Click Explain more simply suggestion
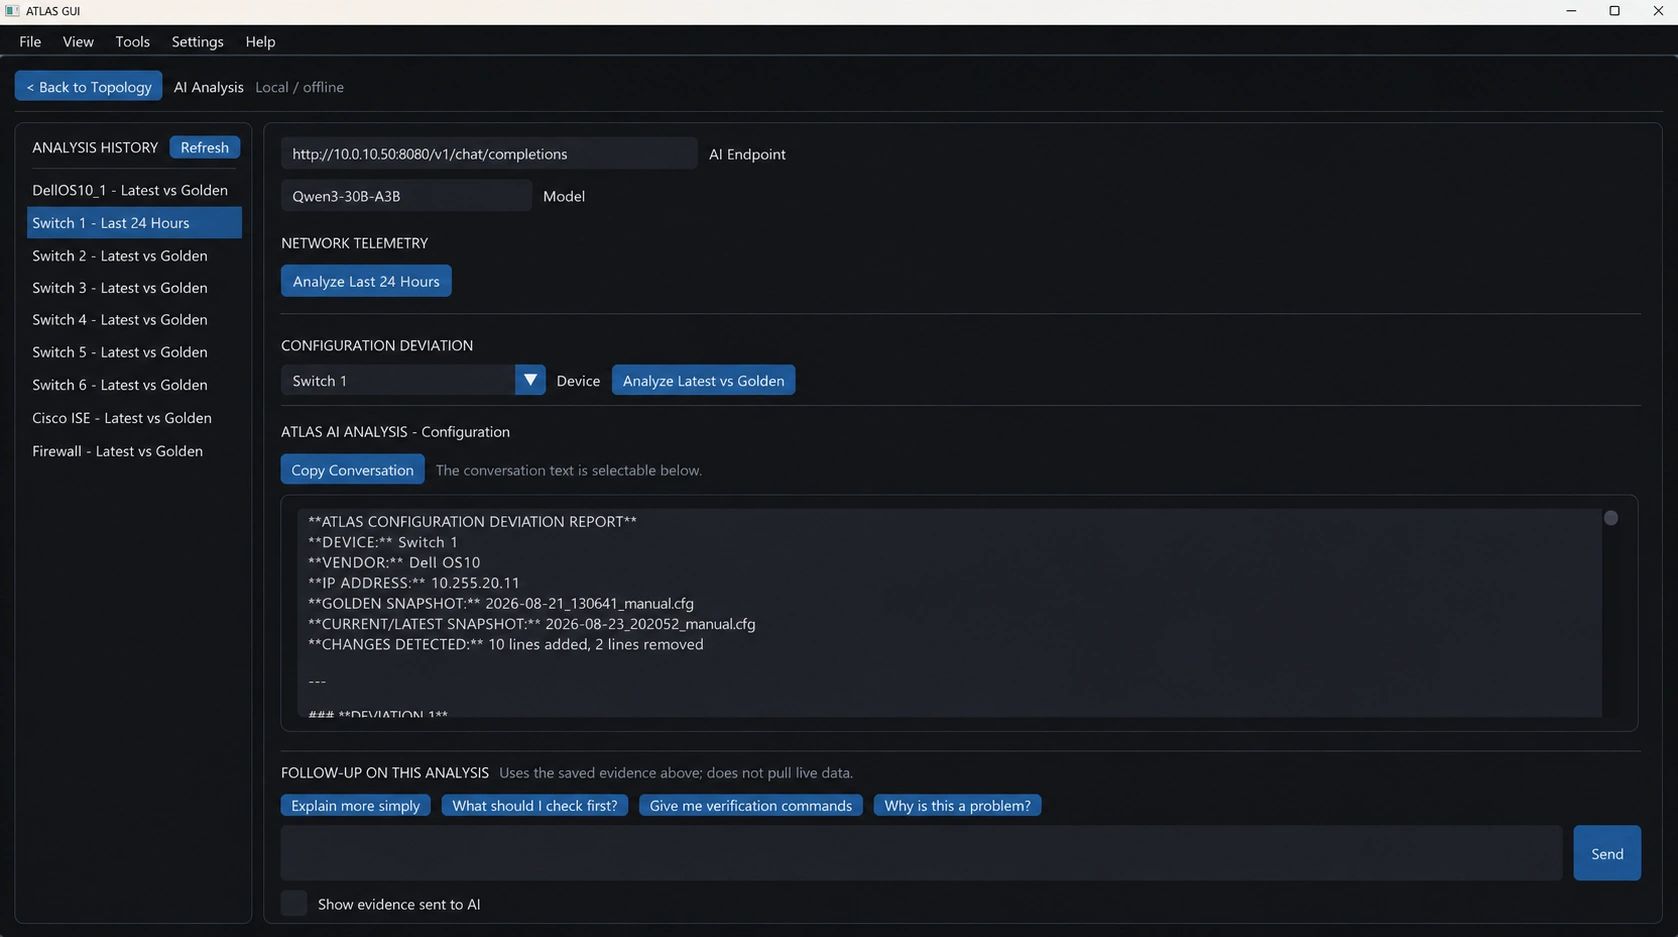Screen dimensions: 1678x937 pyautogui.click(x=355, y=806)
